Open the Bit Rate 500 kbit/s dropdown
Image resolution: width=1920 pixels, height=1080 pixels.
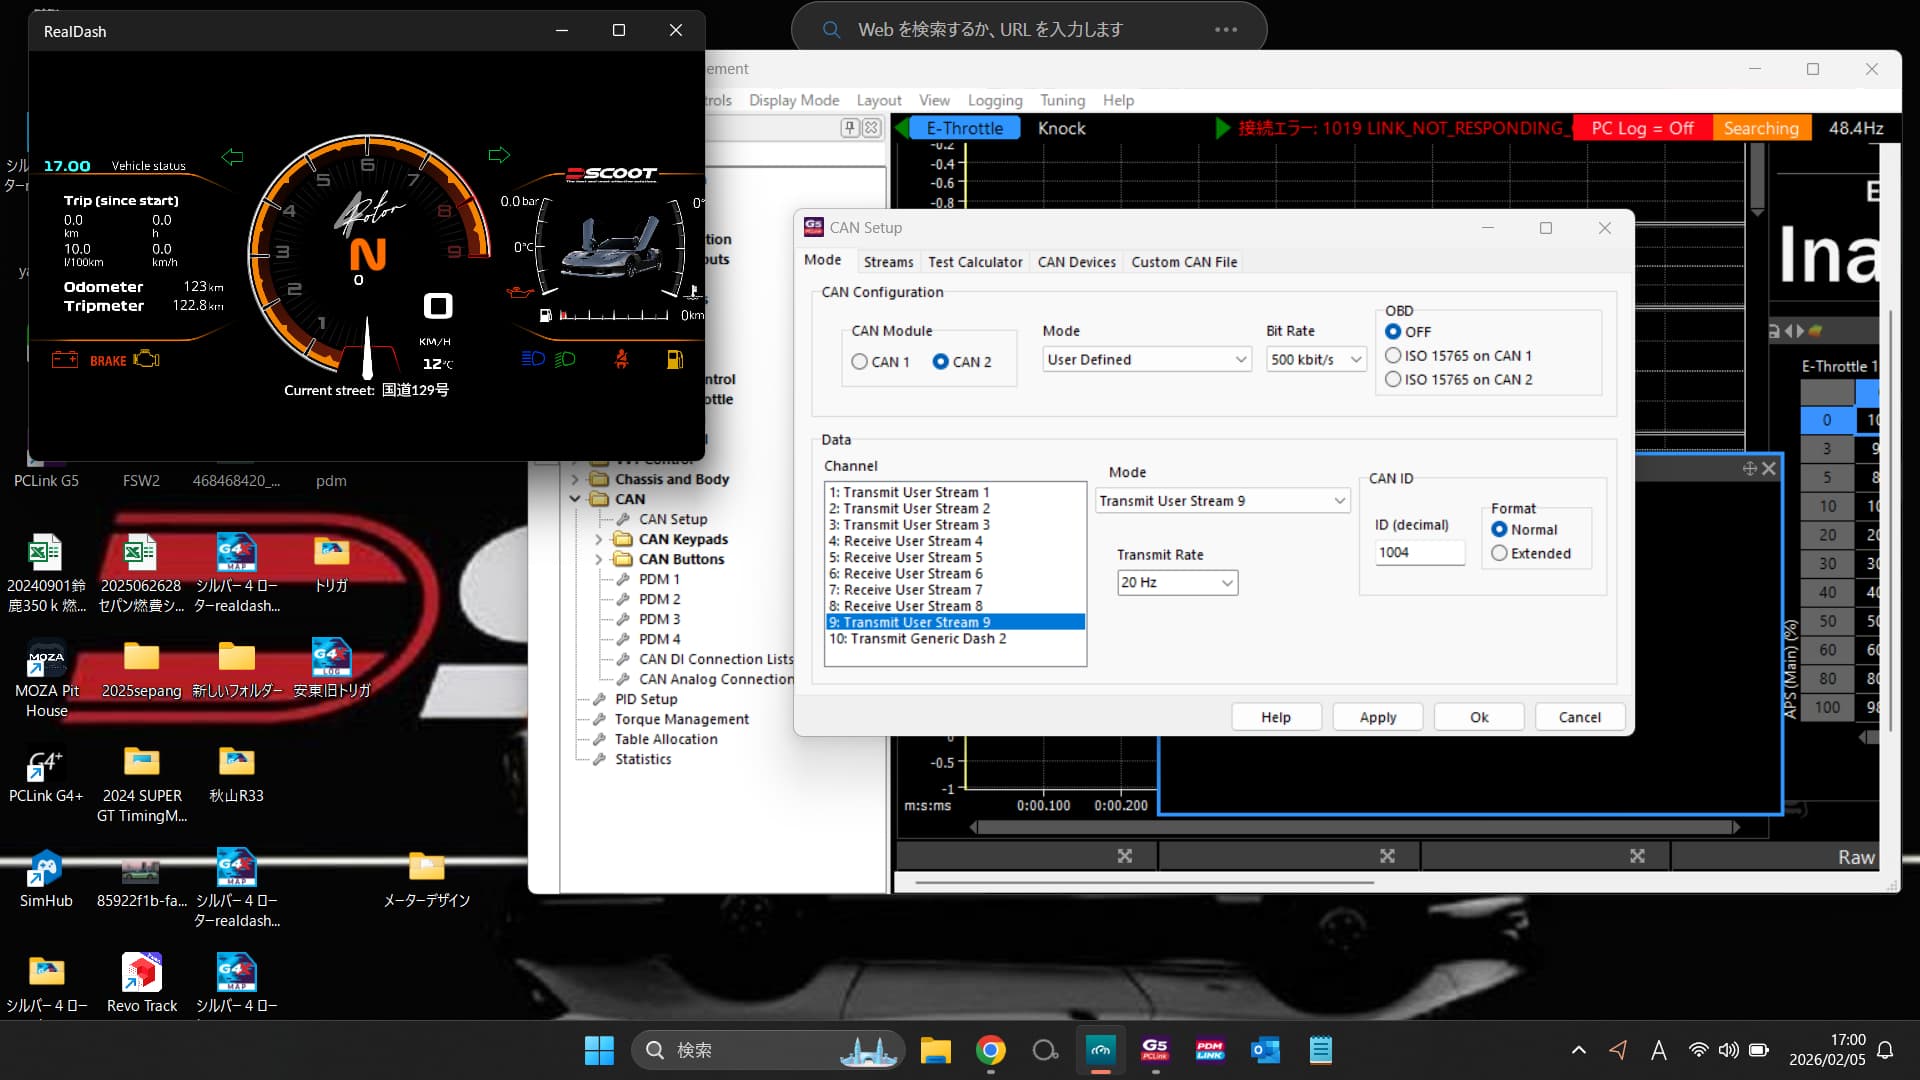click(1316, 360)
